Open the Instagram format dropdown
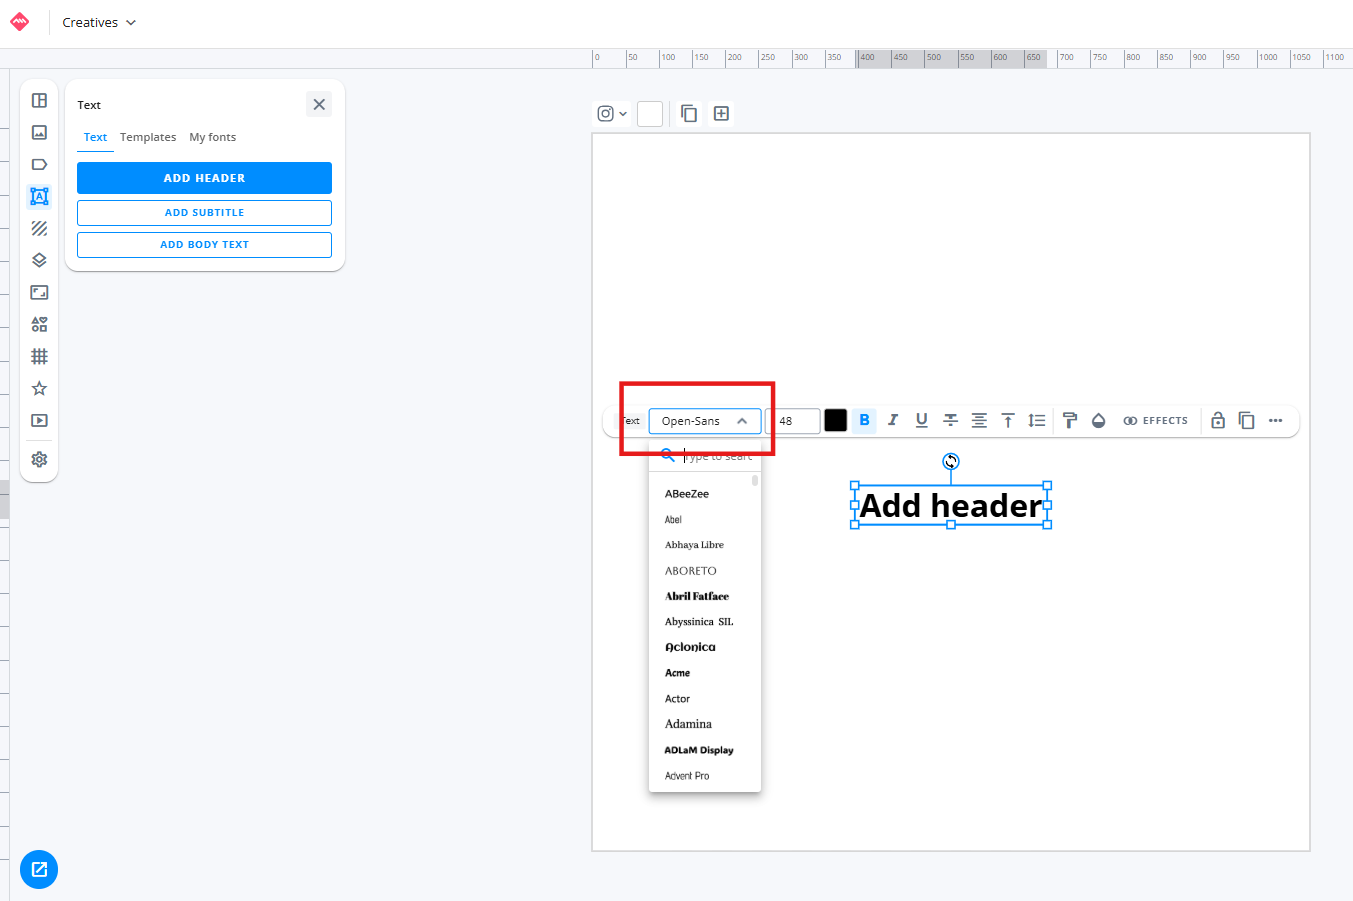 611,114
